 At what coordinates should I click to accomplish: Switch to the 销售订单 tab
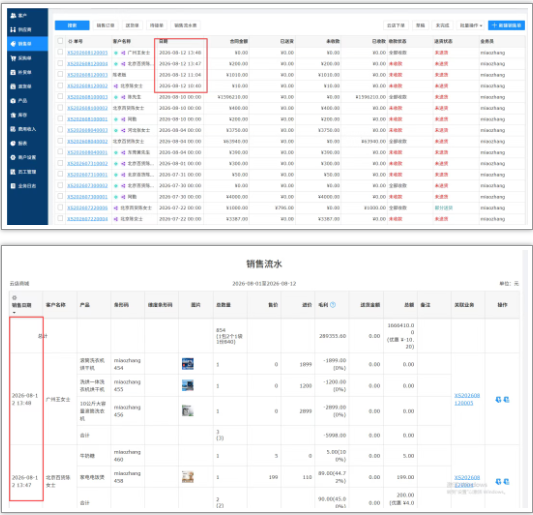pos(105,25)
